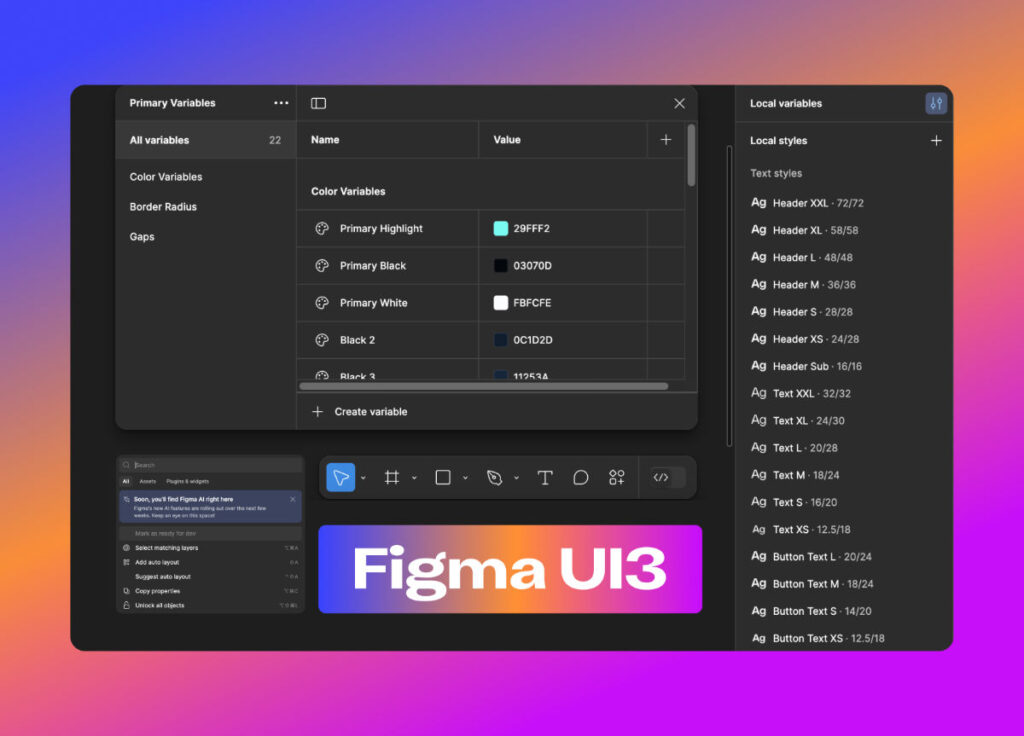Open the Actions panel icon in toolbar
The image size is (1024, 736).
[x=617, y=478]
